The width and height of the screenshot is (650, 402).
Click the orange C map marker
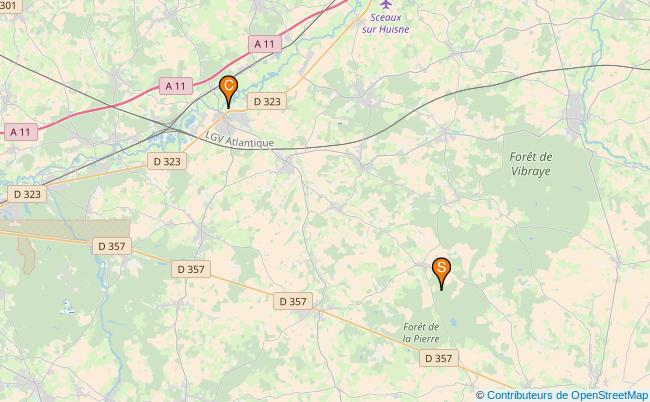228,91
